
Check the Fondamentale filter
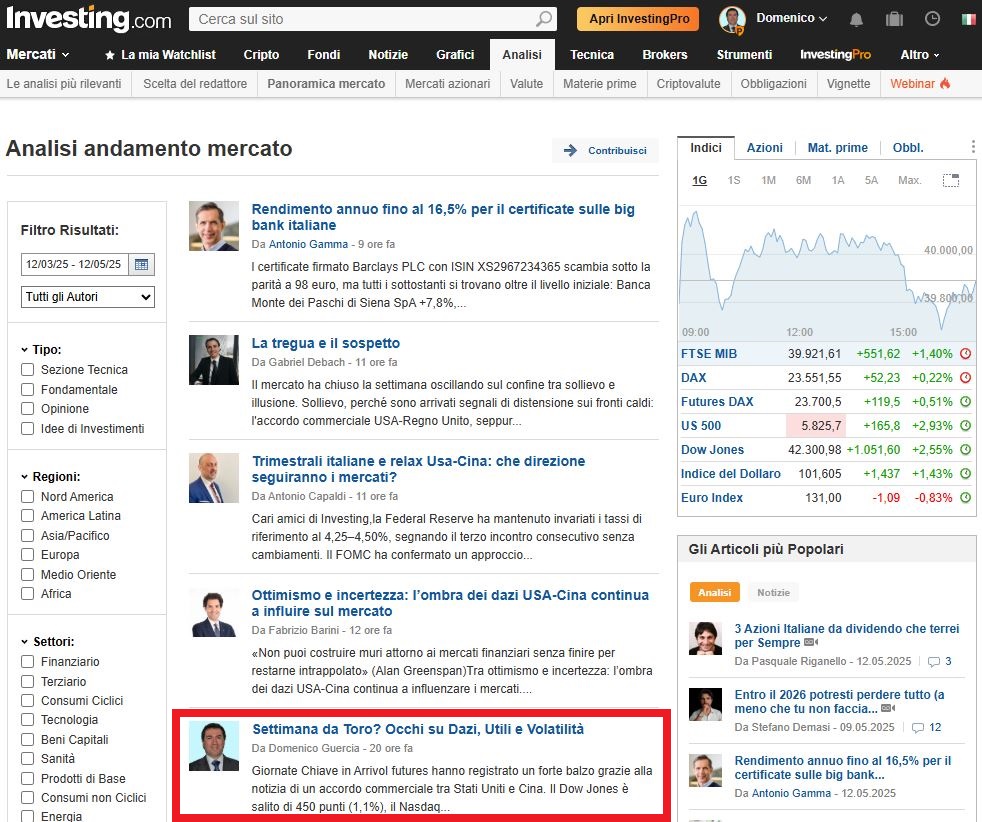pos(28,389)
